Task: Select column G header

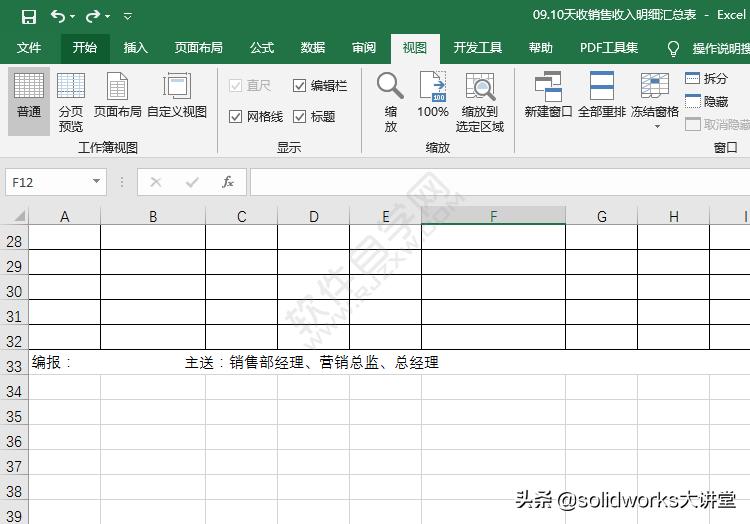Action: [602, 217]
